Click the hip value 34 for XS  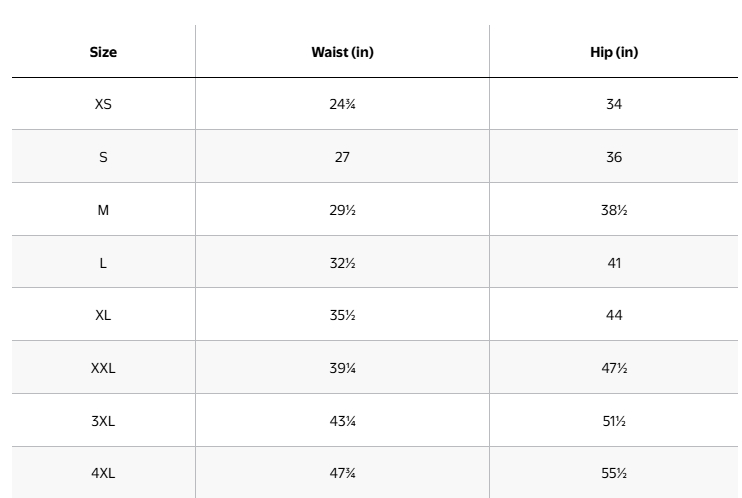[x=614, y=104]
